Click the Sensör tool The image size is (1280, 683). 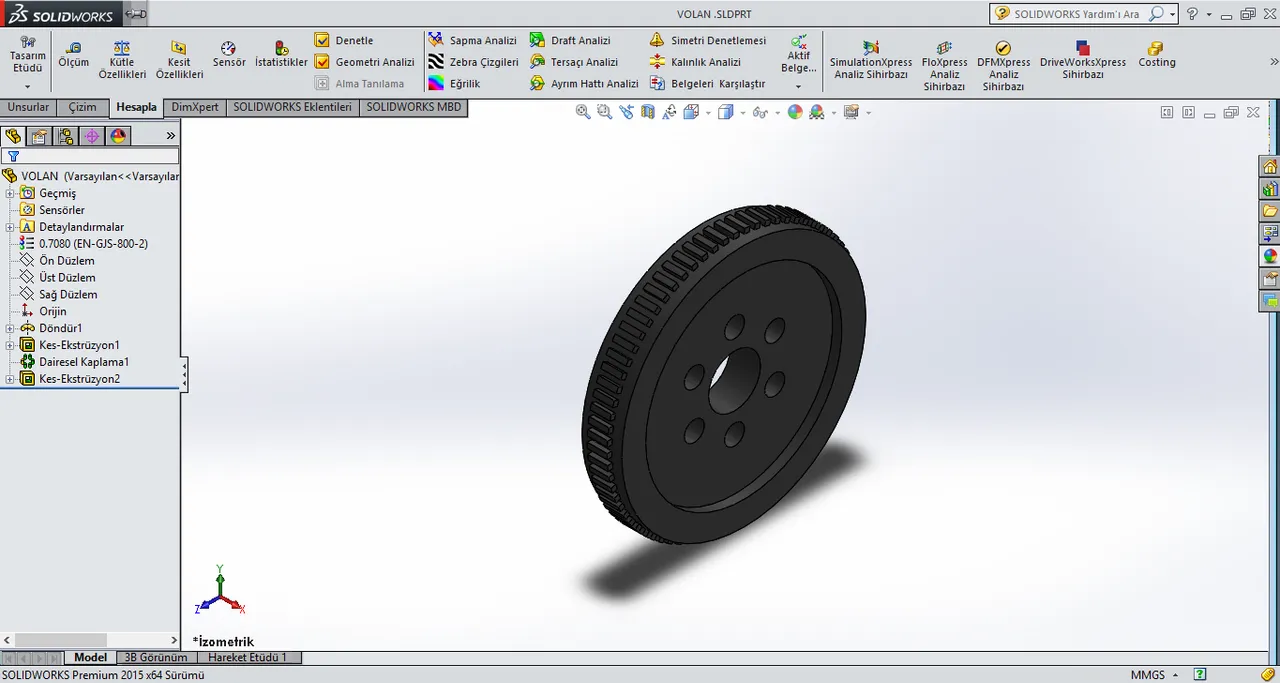[x=229, y=55]
